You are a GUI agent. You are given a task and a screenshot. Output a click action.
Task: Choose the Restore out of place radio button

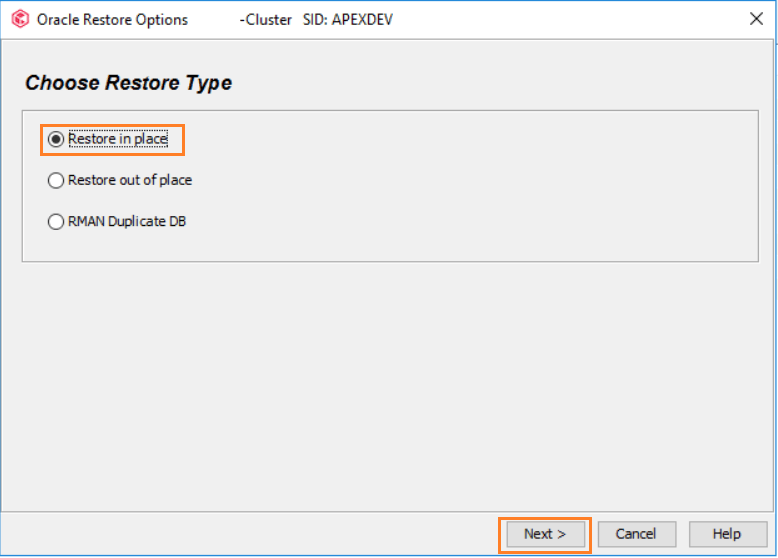click(x=56, y=181)
